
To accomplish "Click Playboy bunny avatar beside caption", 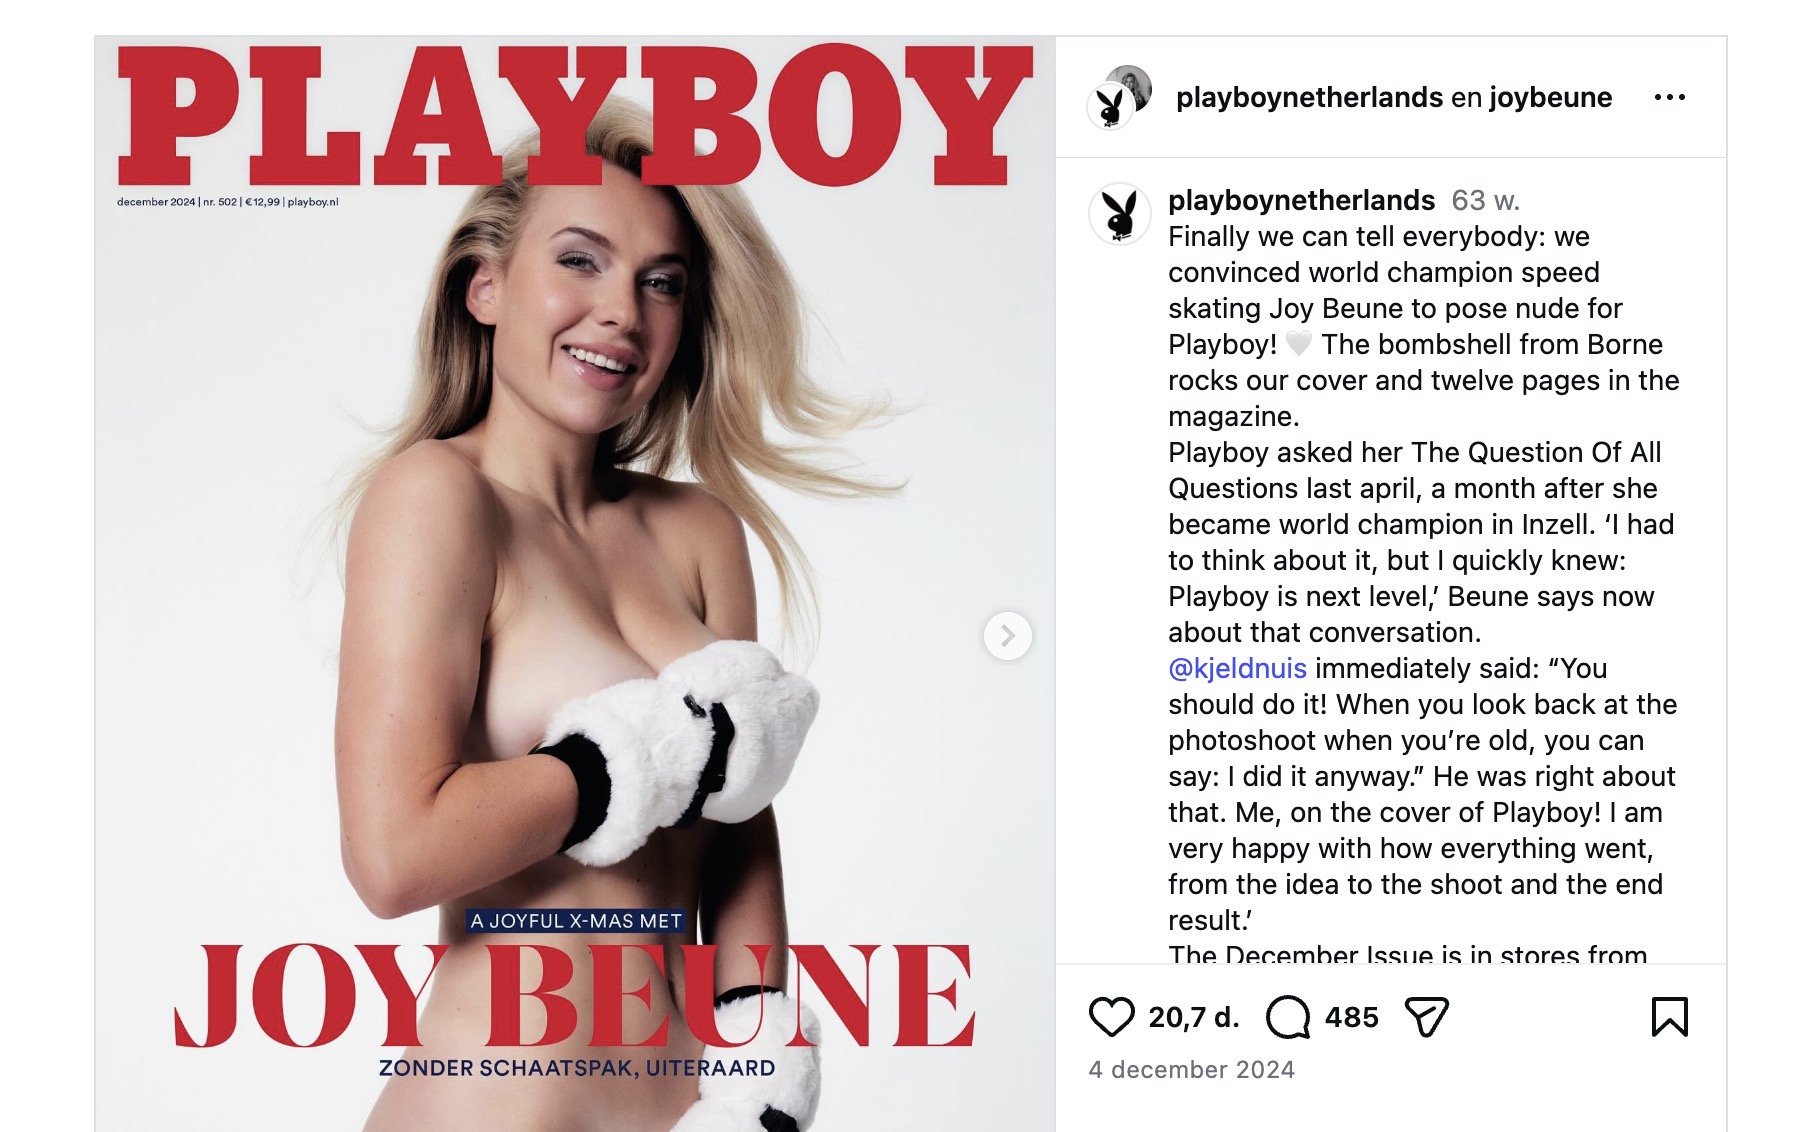I will pos(1119,213).
